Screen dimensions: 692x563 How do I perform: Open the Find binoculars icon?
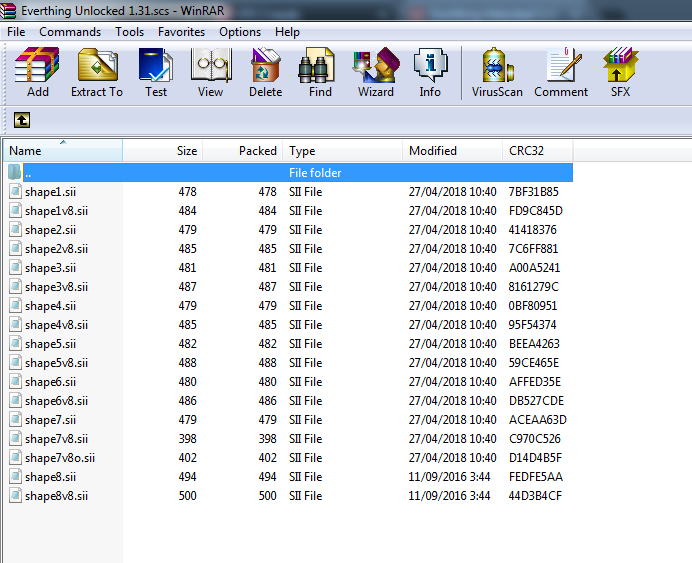[x=316, y=65]
